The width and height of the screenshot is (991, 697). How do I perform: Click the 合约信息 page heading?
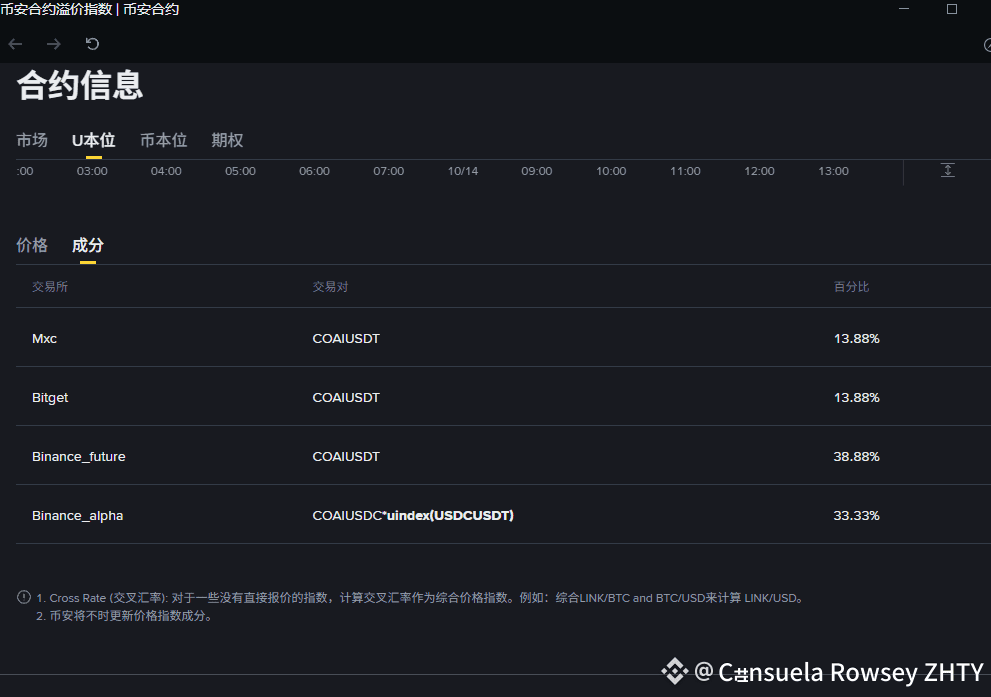click(x=80, y=85)
